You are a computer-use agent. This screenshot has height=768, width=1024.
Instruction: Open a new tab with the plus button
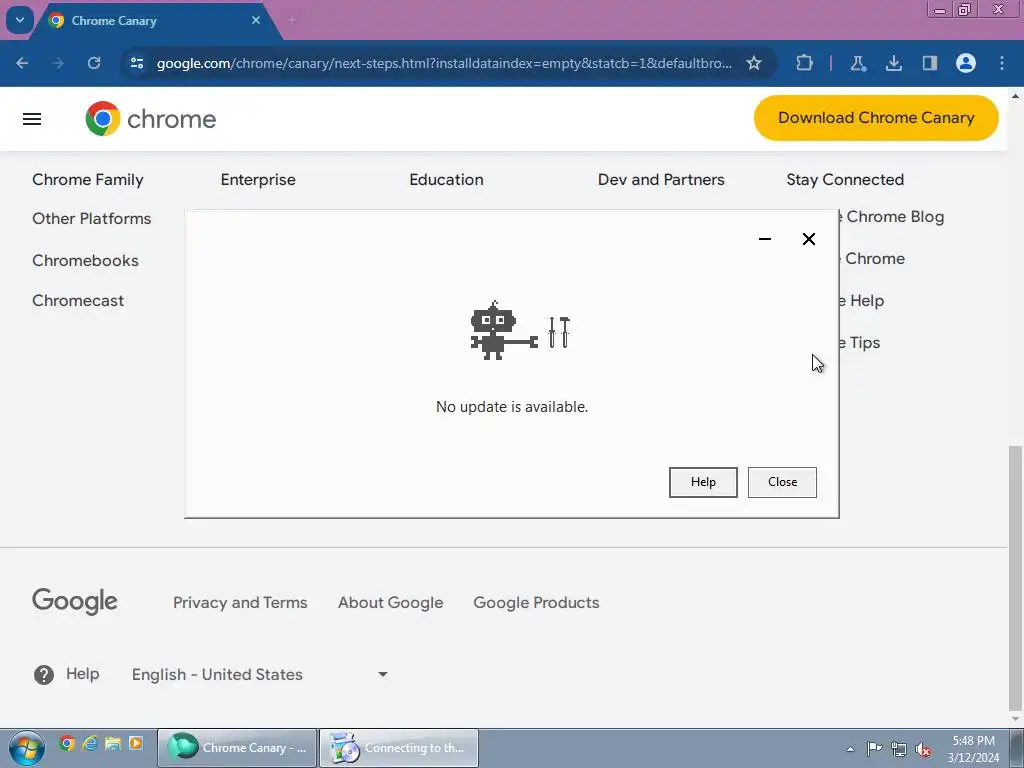pyautogui.click(x=291, y=20)
